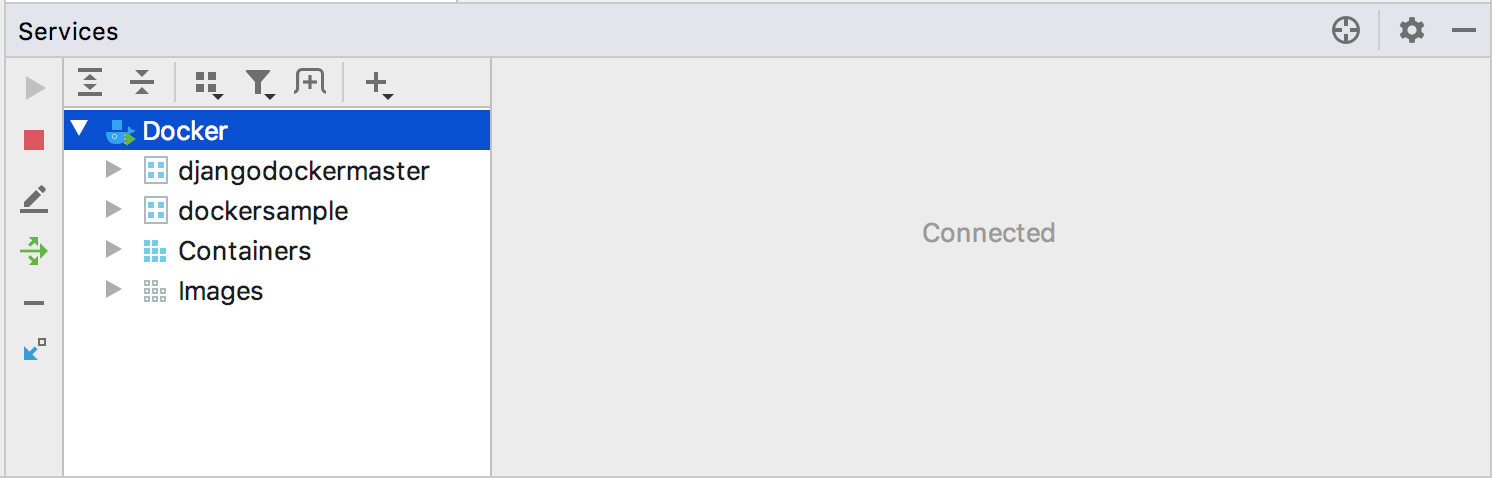Click the Expand All toolbar icon
This screenshot has height=478, width=1492.
(x=91, y=83)
